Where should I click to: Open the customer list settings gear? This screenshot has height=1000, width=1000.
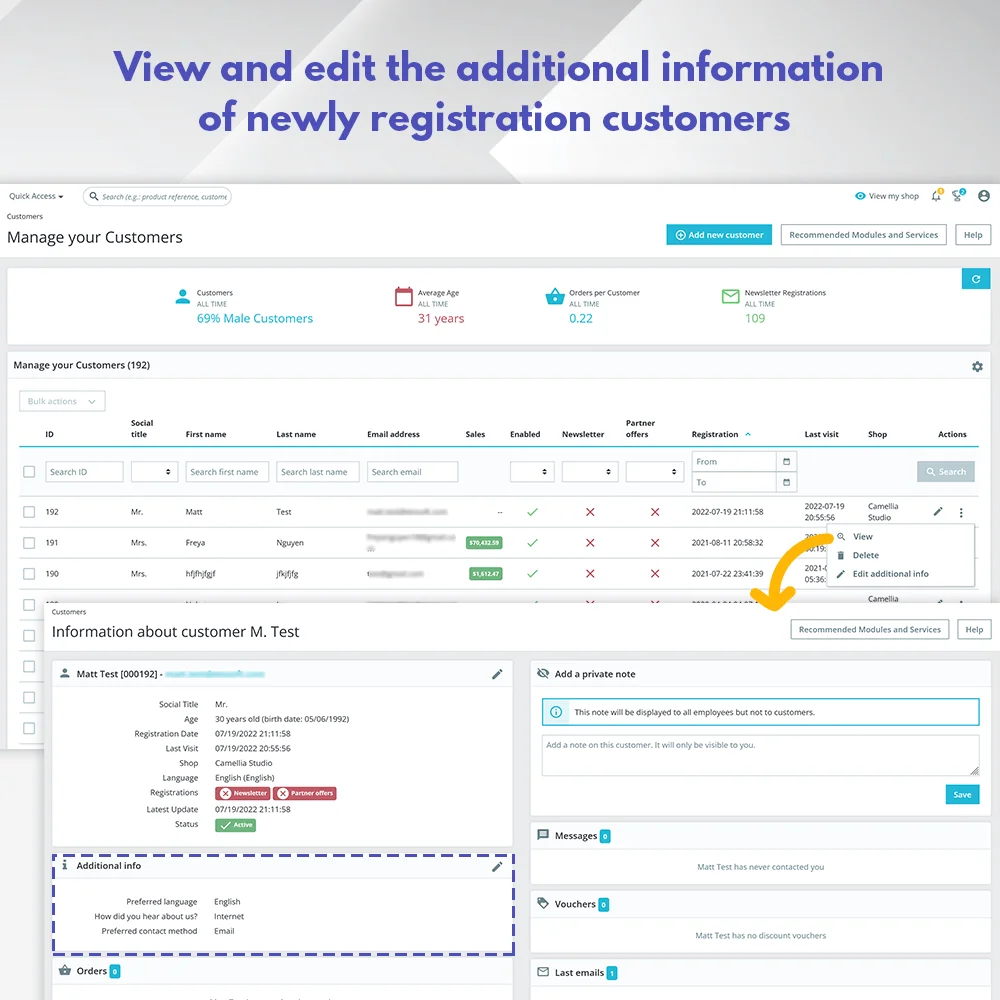(977, 366)
